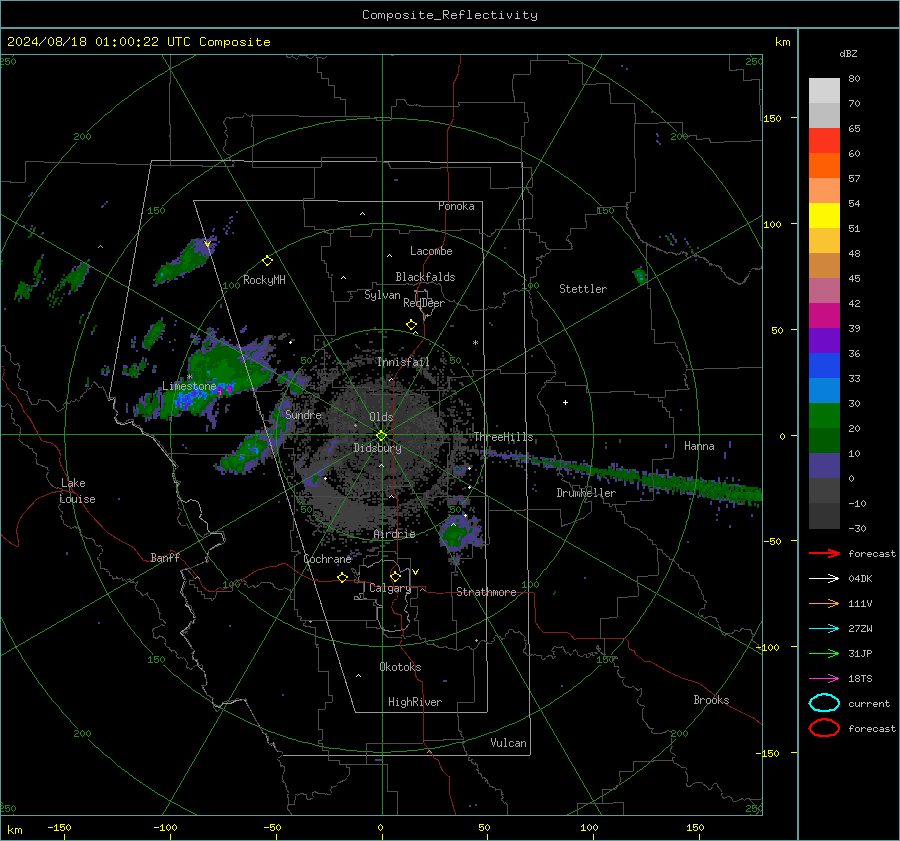Viewport: 900px width, 841px height.
Task: Click the white plus marker near Stettler county
Action: click(565, 402)
